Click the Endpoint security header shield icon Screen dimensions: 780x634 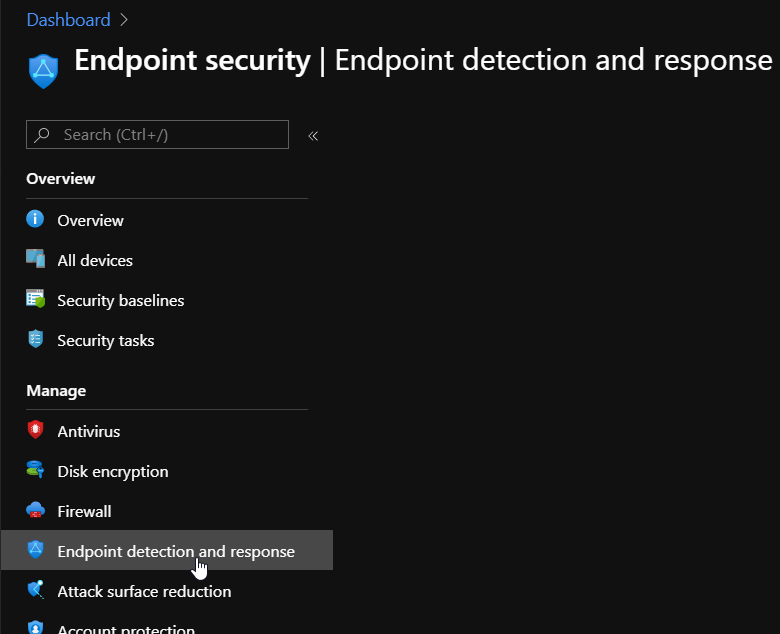pos(44,67)
